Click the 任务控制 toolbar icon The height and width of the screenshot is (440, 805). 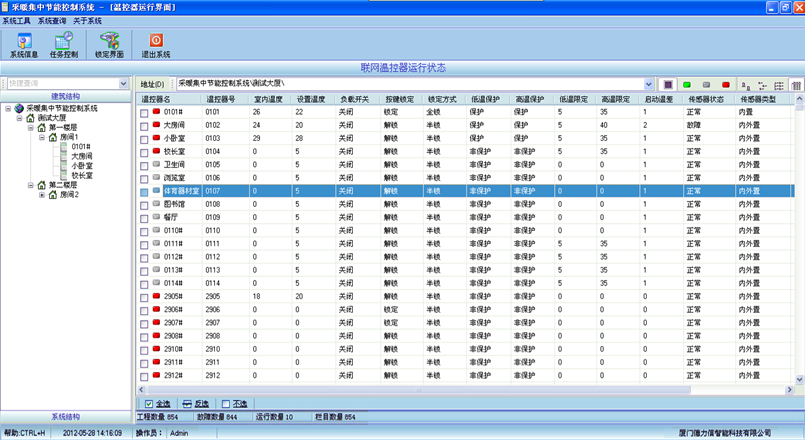click(64, 45)
